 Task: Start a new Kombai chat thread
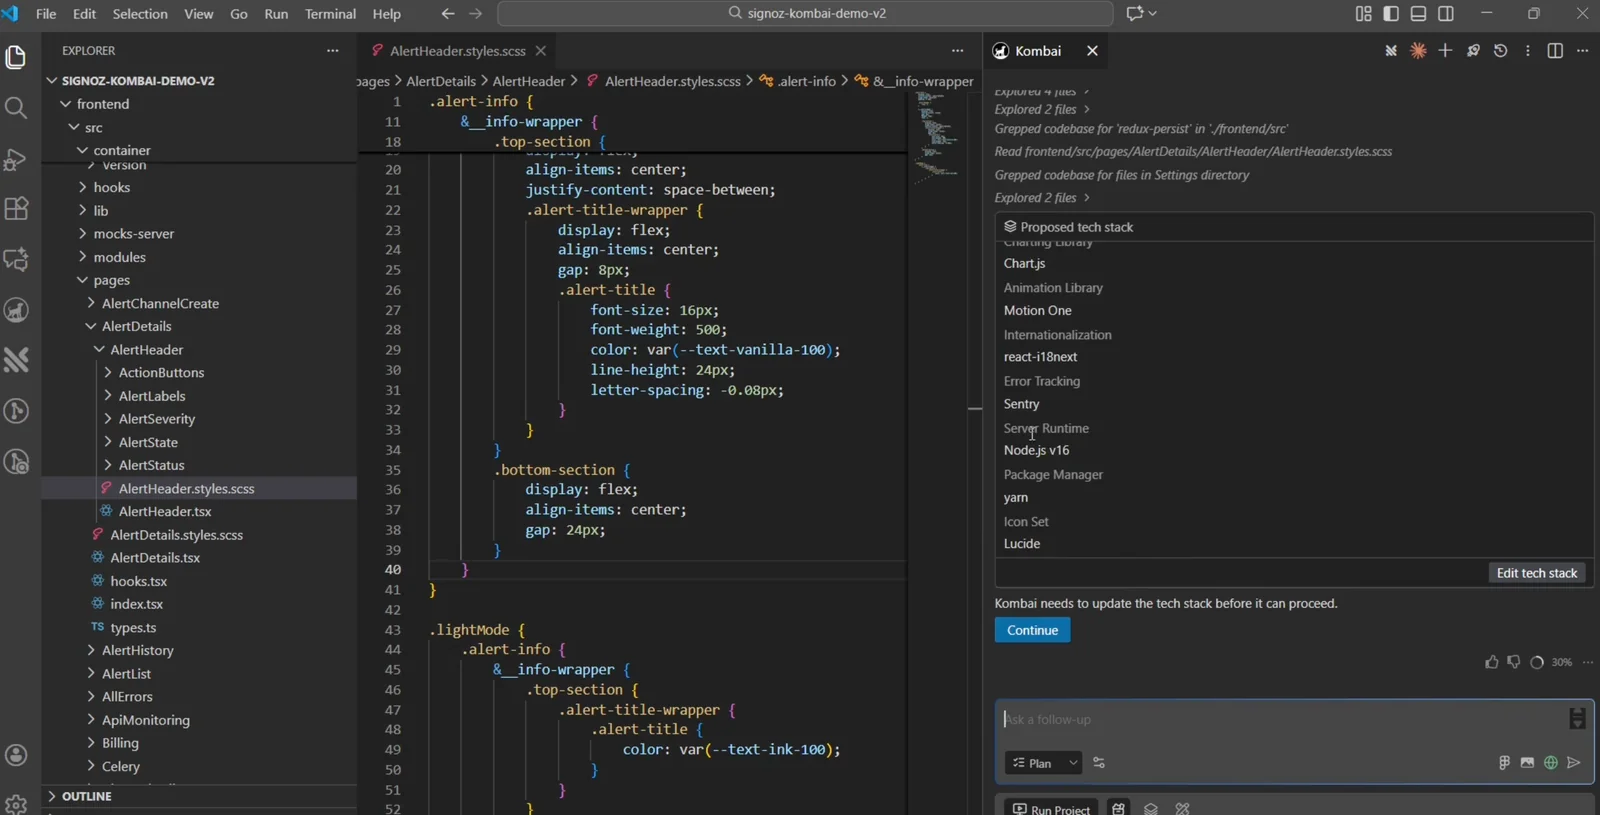click(x=1445, y=51)
